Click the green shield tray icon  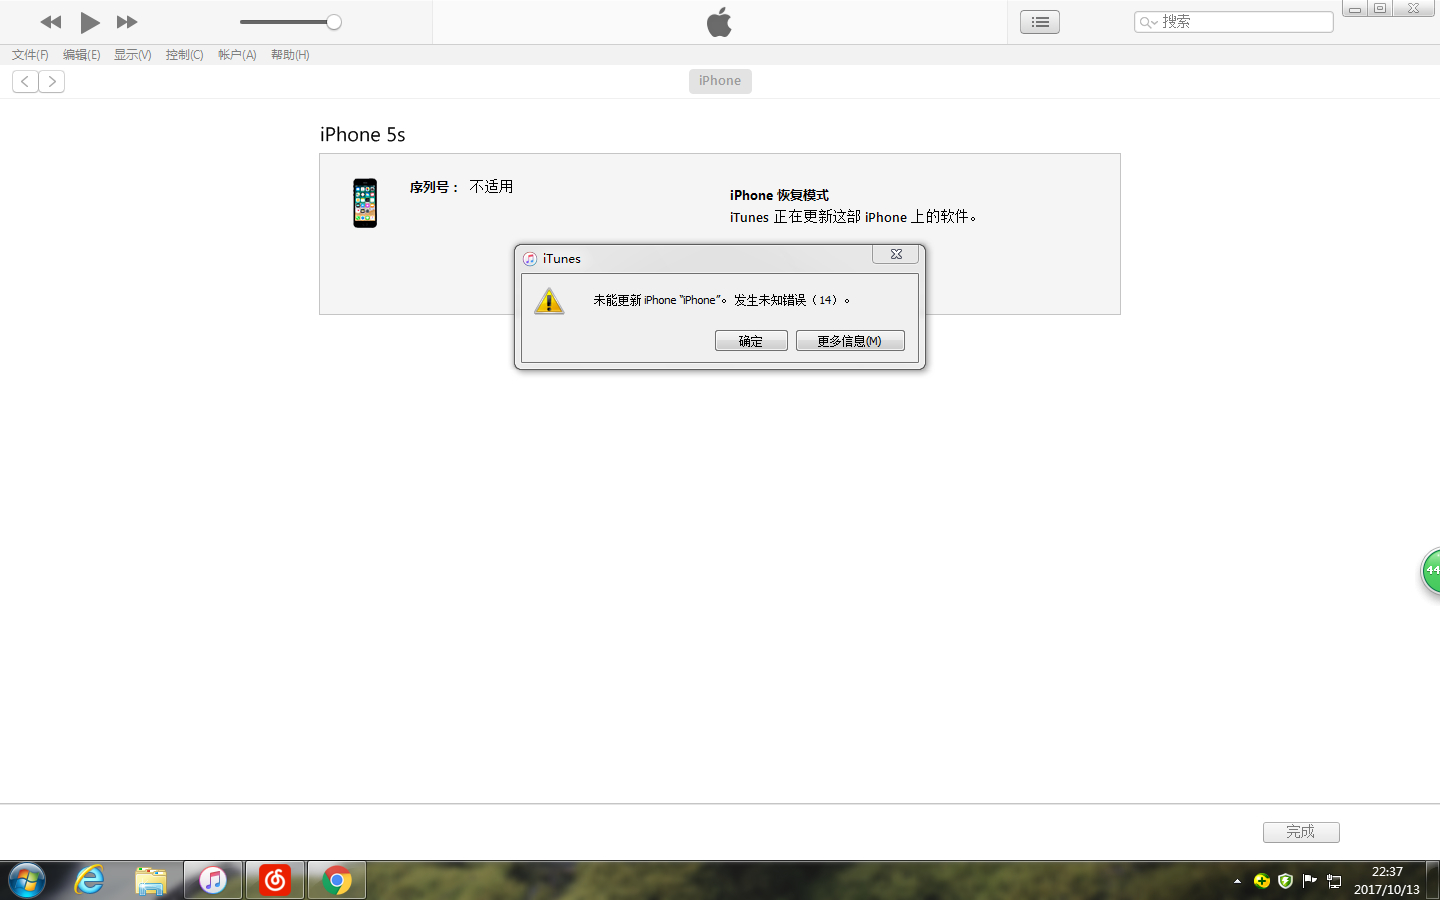[1286, 881]
